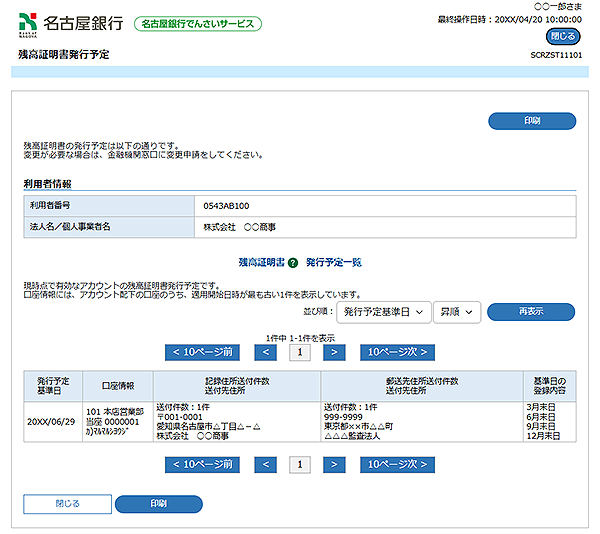The image size is (600, 534).
Task: Open the 発行予定基準日 sort field dropdown
Action: 382,312
